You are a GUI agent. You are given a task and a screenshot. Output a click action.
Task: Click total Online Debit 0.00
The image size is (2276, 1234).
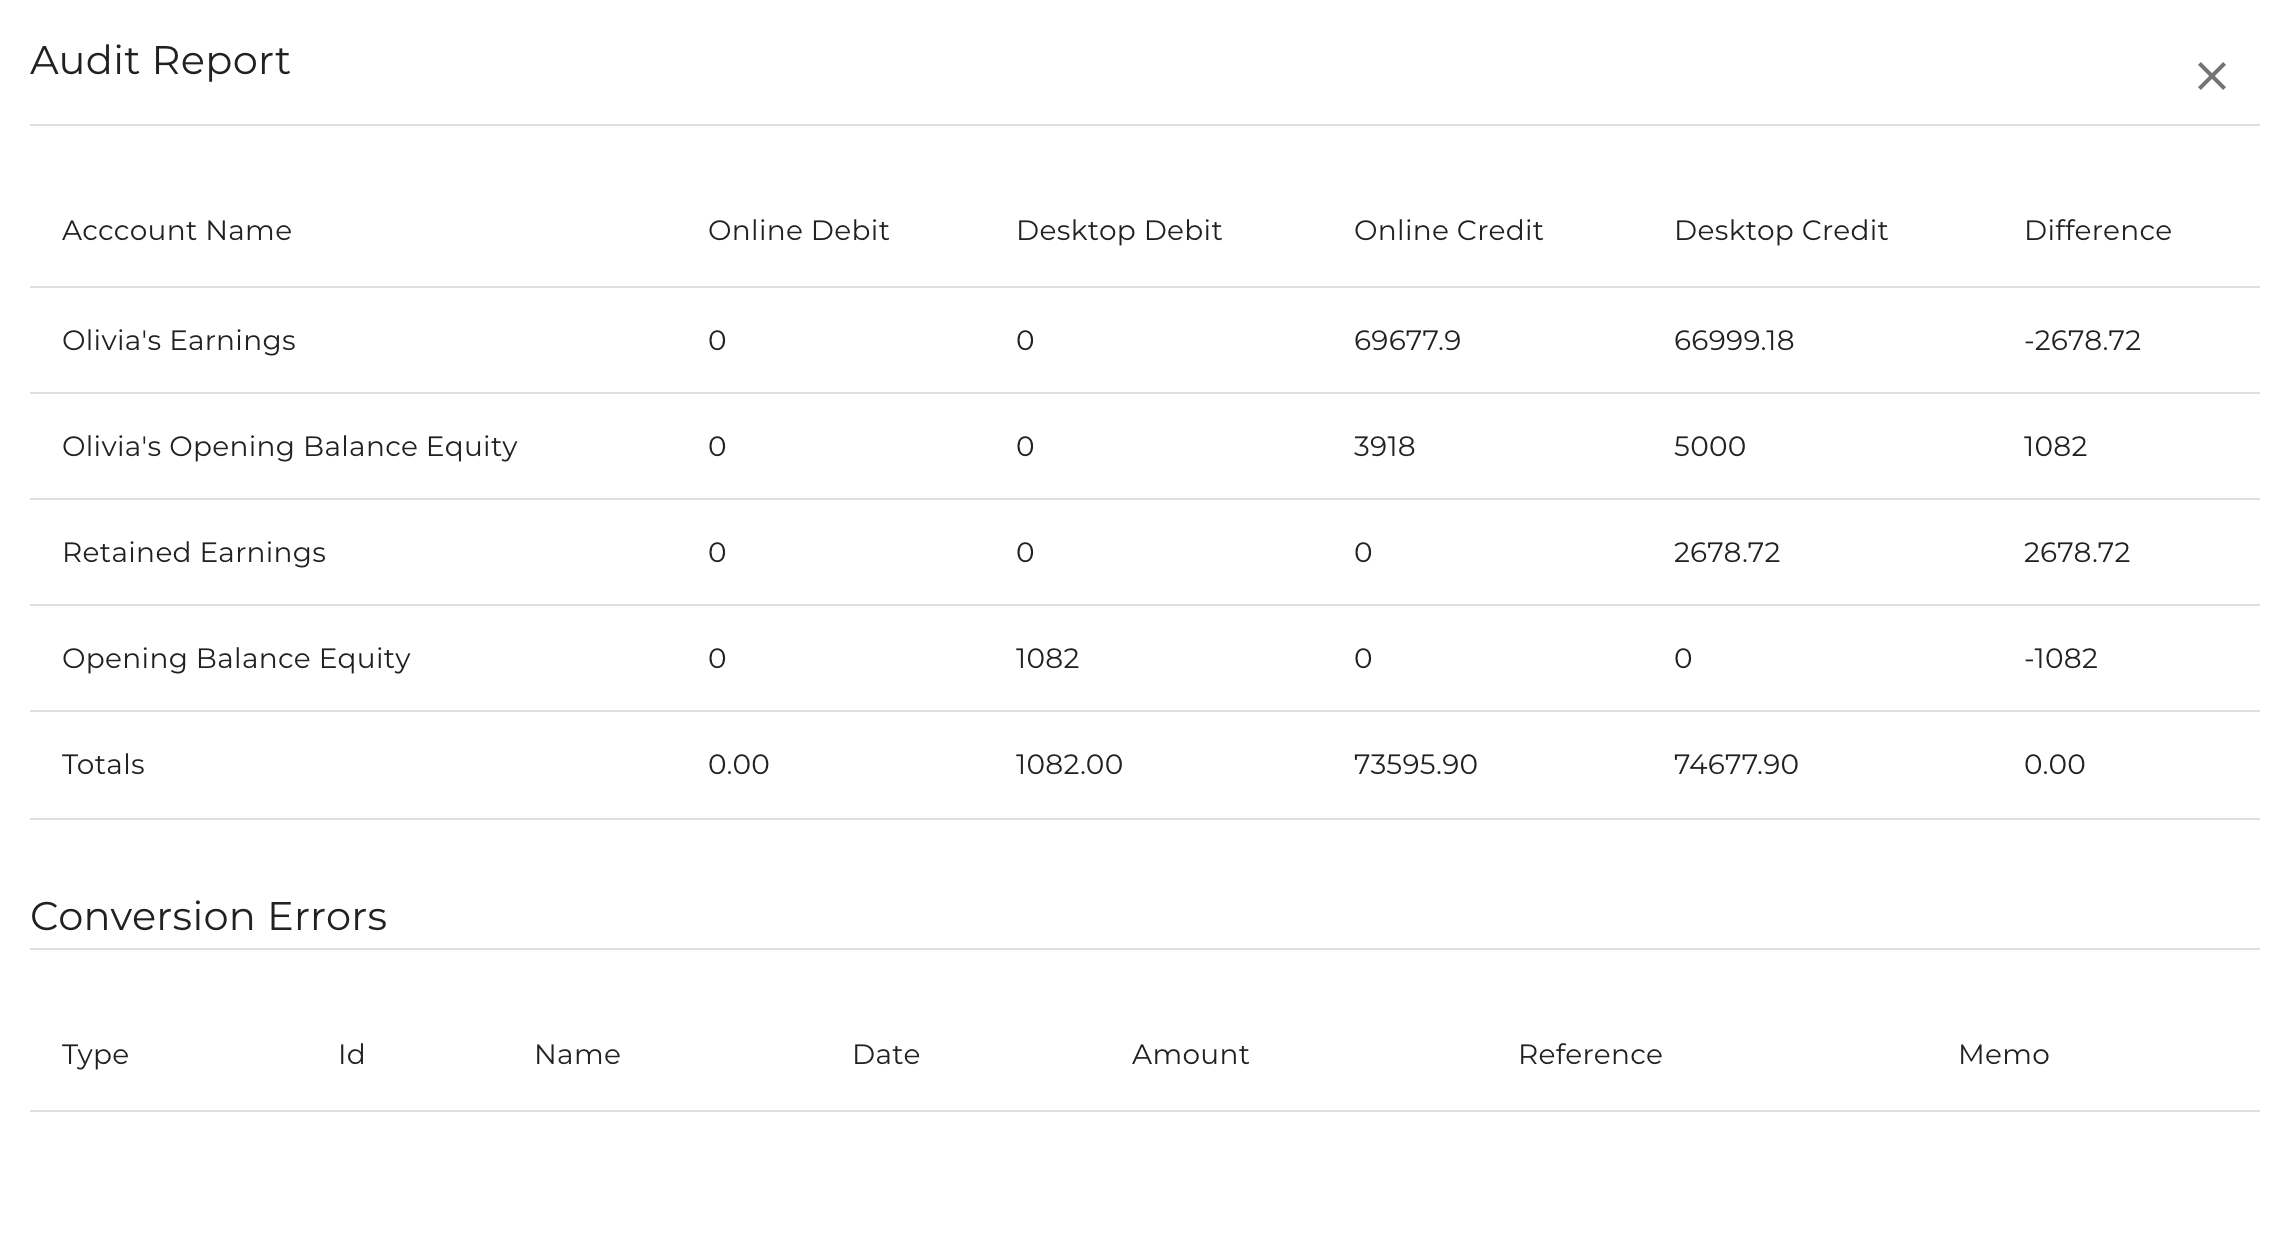point(738,765)
